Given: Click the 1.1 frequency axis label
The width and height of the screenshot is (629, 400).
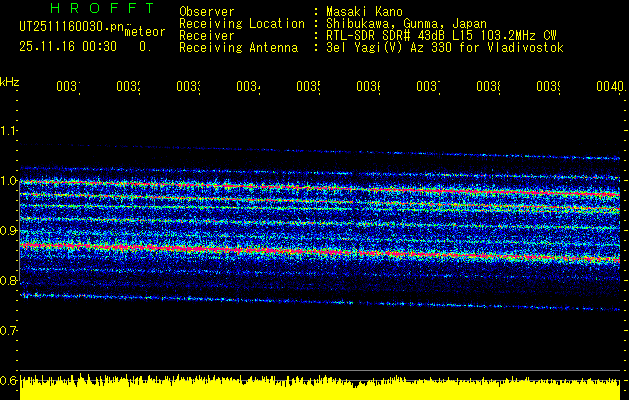Looking at the screenshot, I should pos(8,131).
